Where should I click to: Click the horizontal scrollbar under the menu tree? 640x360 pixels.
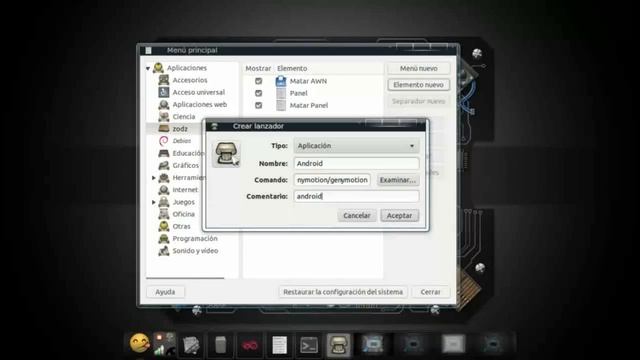pyautogui.click(x=185, y=278)
